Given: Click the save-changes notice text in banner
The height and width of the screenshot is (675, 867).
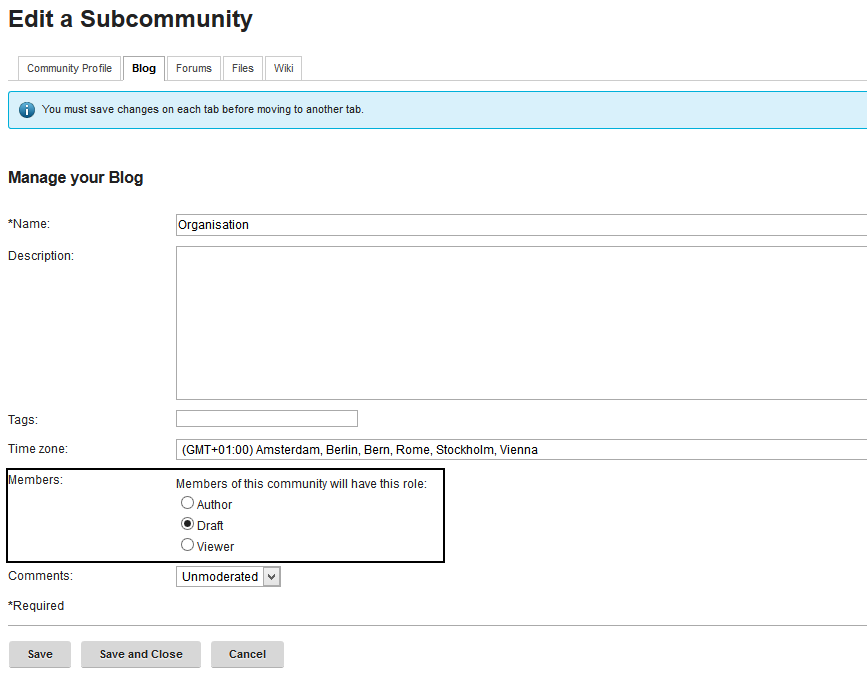Looking at the screenshot, I should (202, 110).
